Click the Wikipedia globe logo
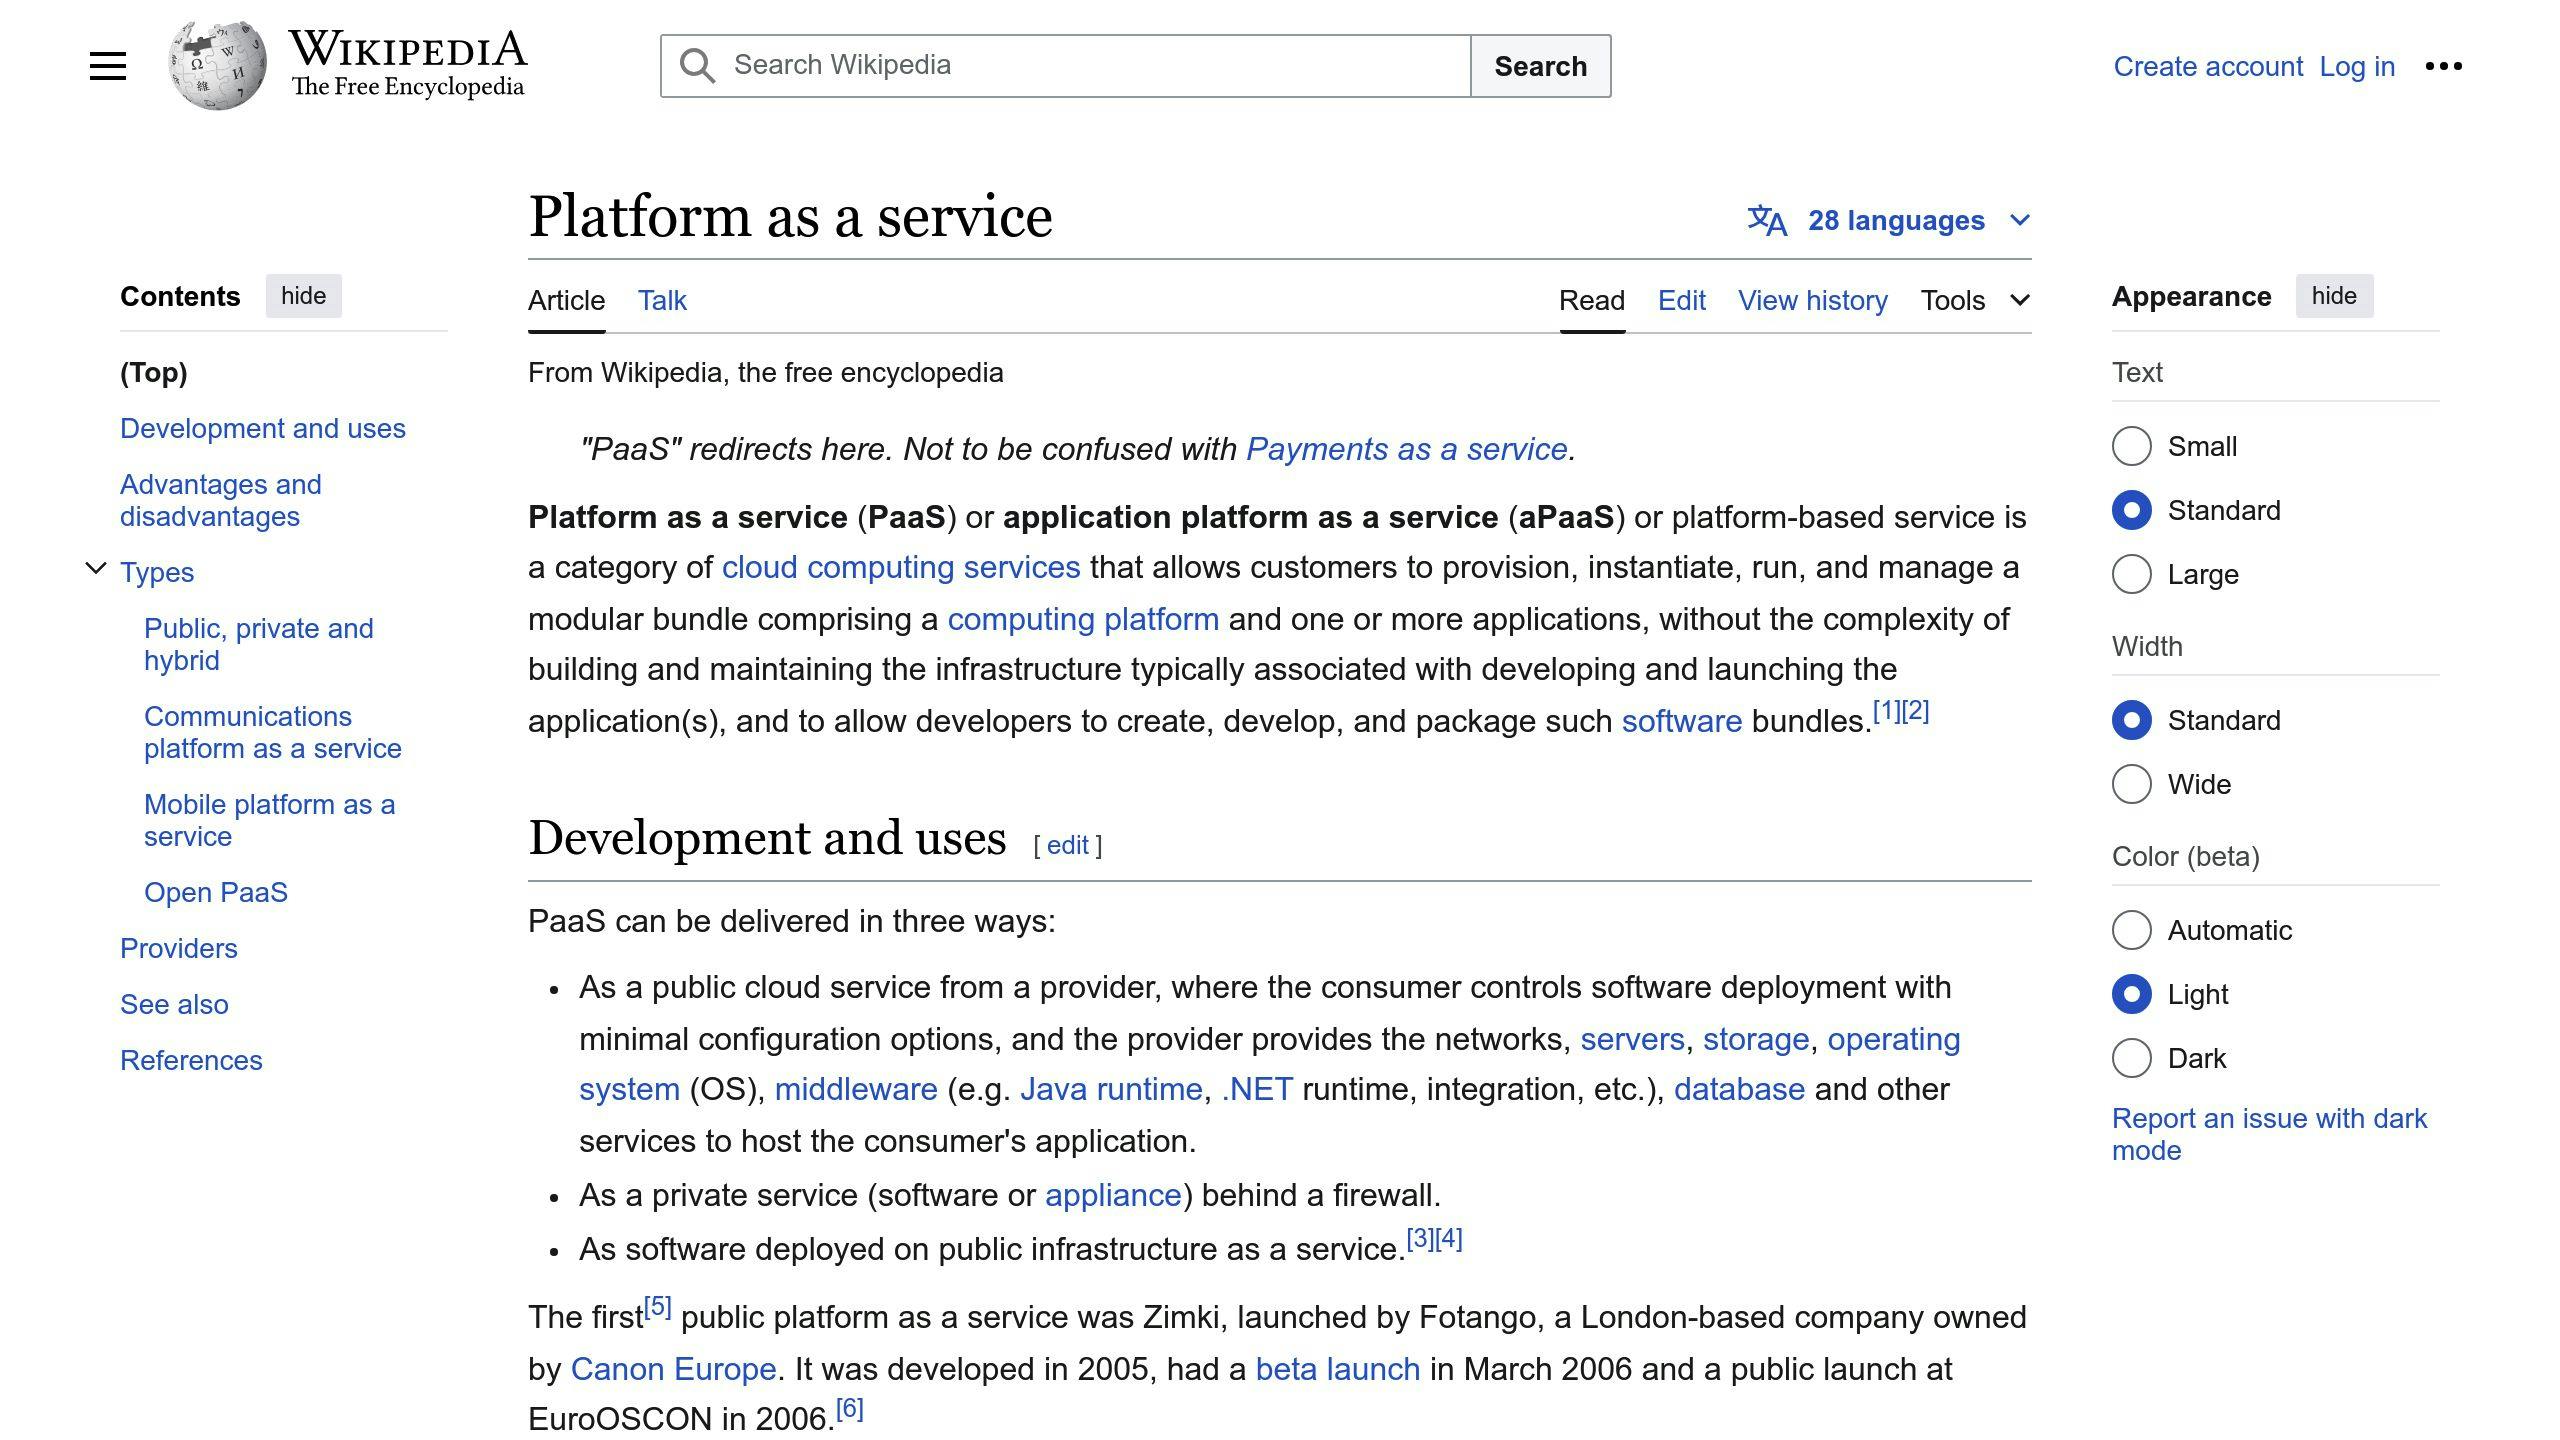The image size is (2560, 1440). click(x=217, y=66)
